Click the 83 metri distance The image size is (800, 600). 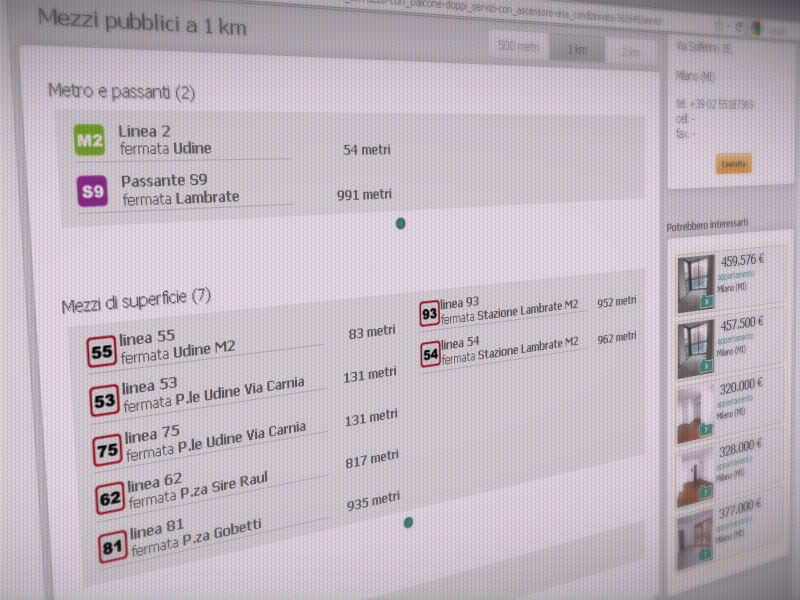tap(372, 333)
